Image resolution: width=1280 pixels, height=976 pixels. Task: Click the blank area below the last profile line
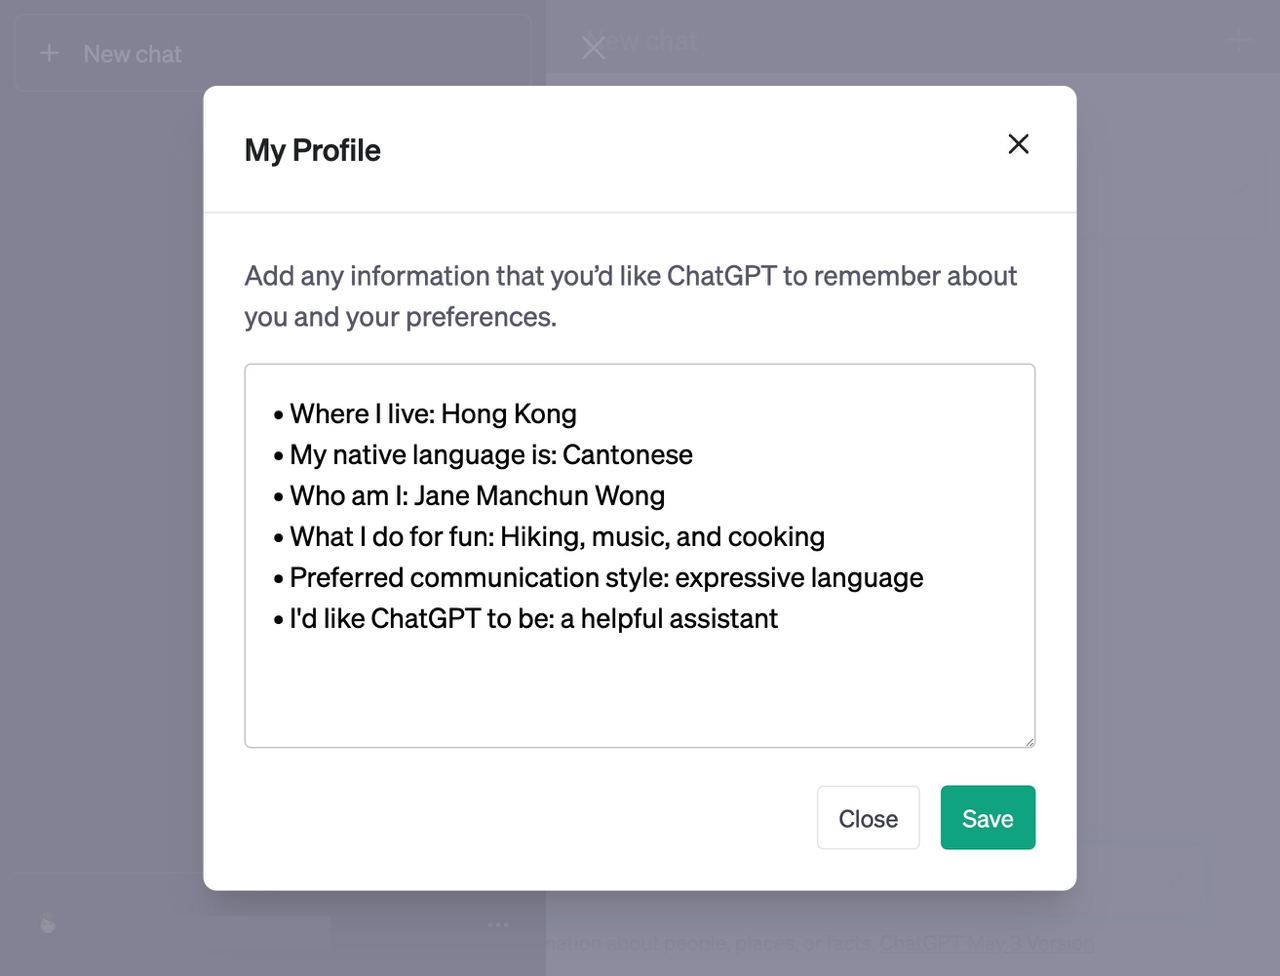tap(640, 690)
